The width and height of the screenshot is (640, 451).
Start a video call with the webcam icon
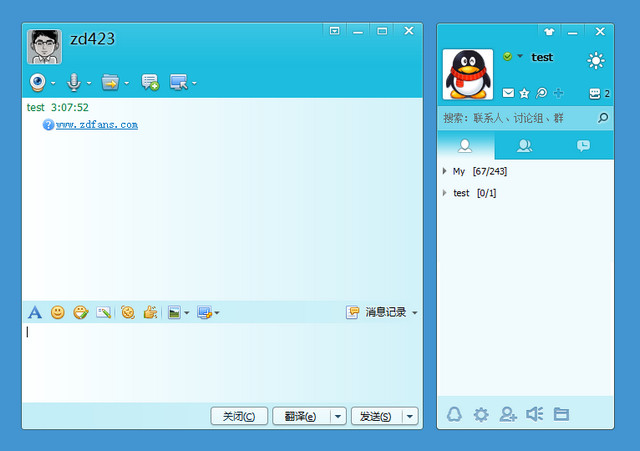(x=37, y=81)
